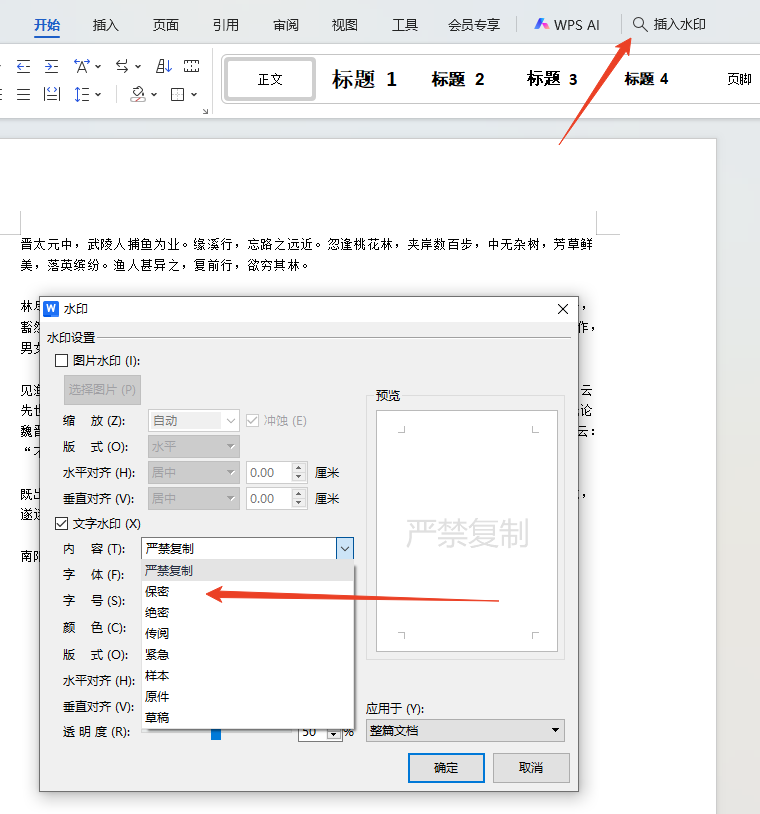Click the watermark preview thumbnail
760x814 pixels.
coord(467,531)
